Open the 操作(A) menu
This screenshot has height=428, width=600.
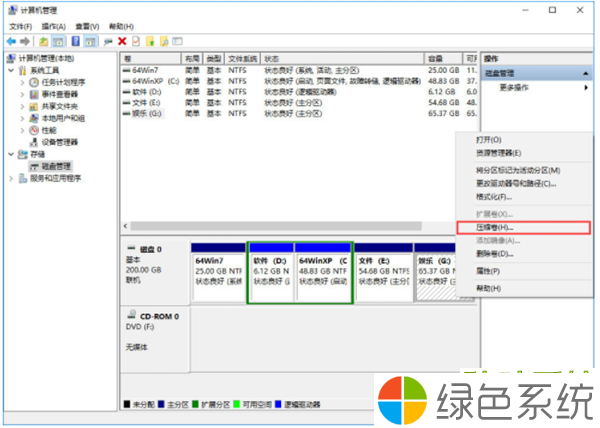click(54, 26)
